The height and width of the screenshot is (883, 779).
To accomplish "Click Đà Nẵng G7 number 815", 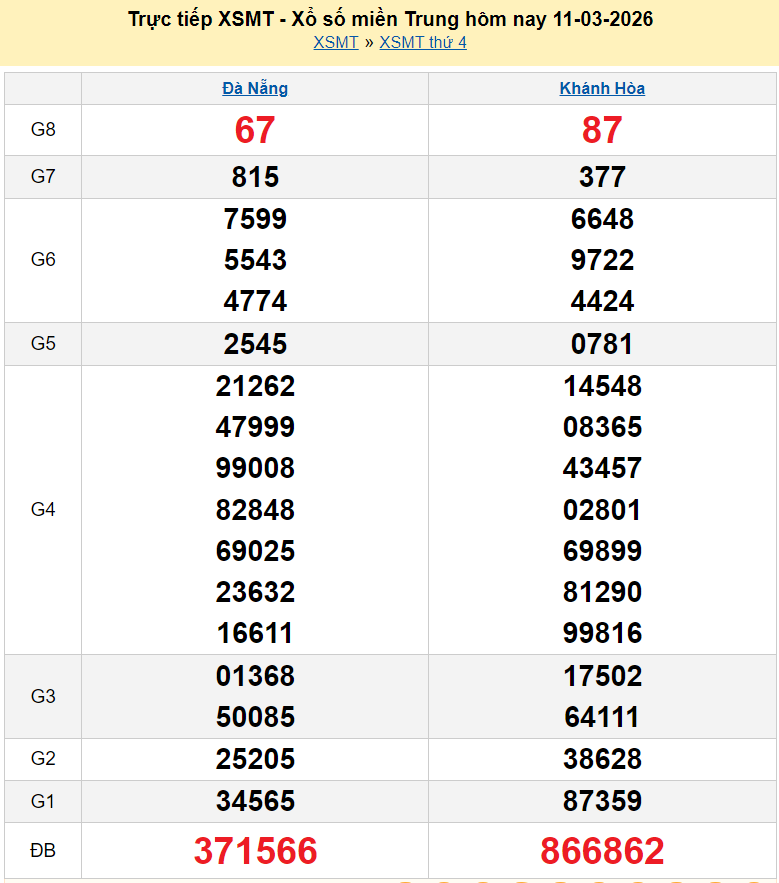I will coord(255,177).
